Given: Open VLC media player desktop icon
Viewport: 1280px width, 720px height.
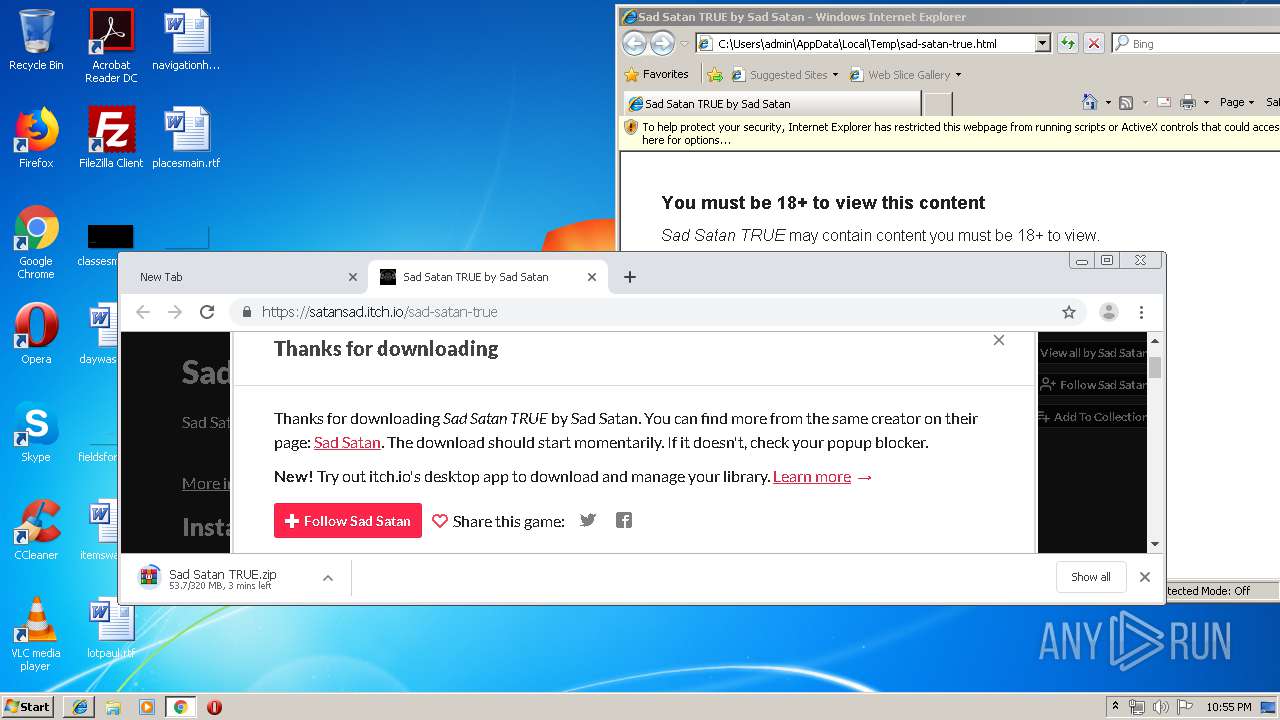Looking at the screenshot, I should pos(36,635).
